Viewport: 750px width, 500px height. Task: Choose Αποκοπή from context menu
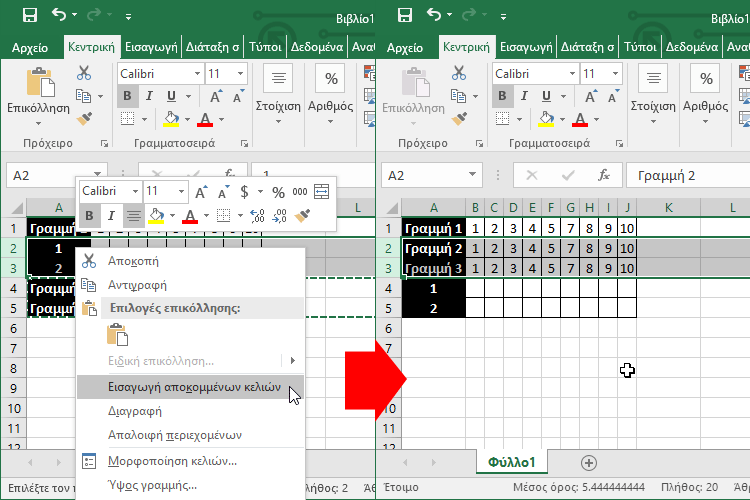coord(190,261)
